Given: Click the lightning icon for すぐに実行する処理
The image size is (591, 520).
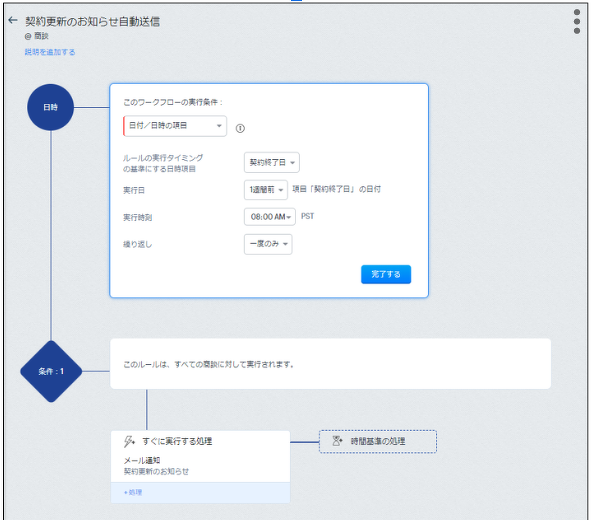Looking at the screenshot, I should click(x=129, y=441).
